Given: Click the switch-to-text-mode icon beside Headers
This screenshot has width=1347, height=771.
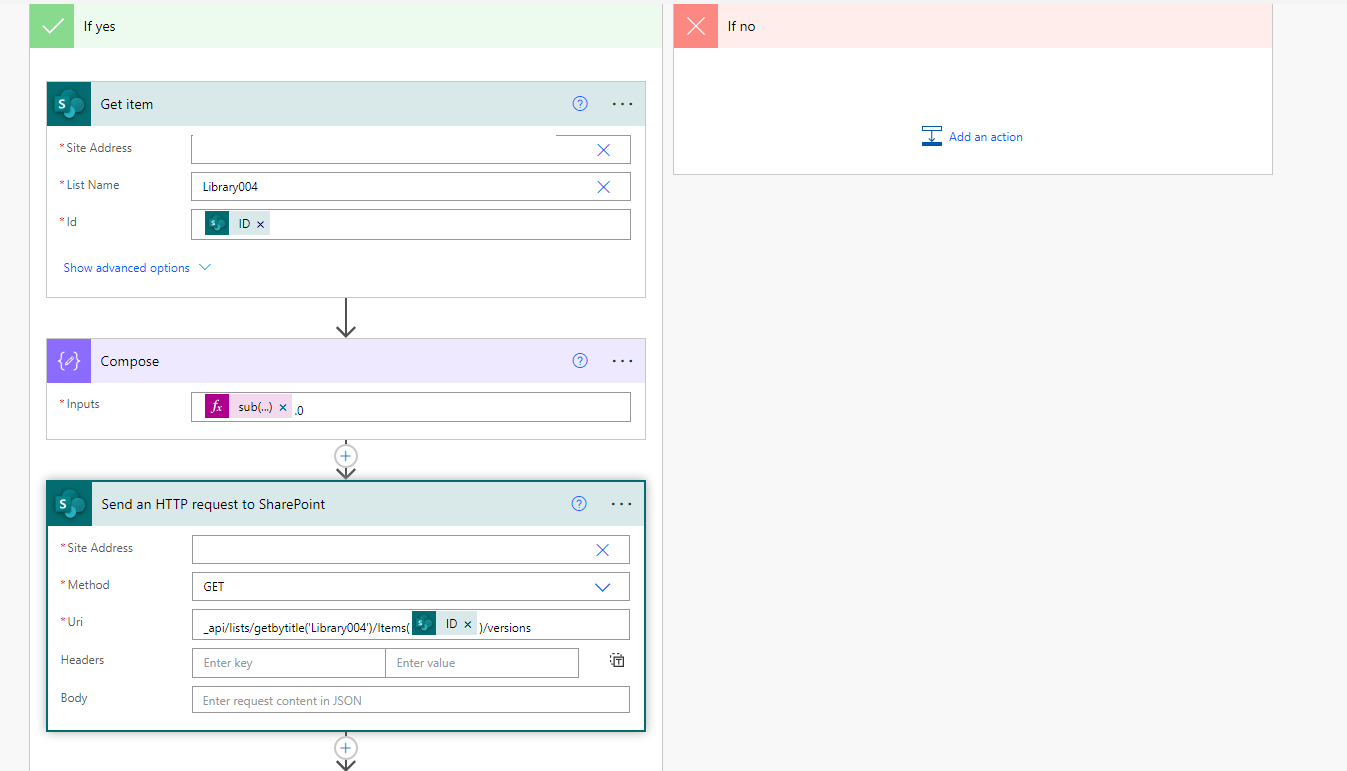Looking at the screenshot, I should pos(618,660).
